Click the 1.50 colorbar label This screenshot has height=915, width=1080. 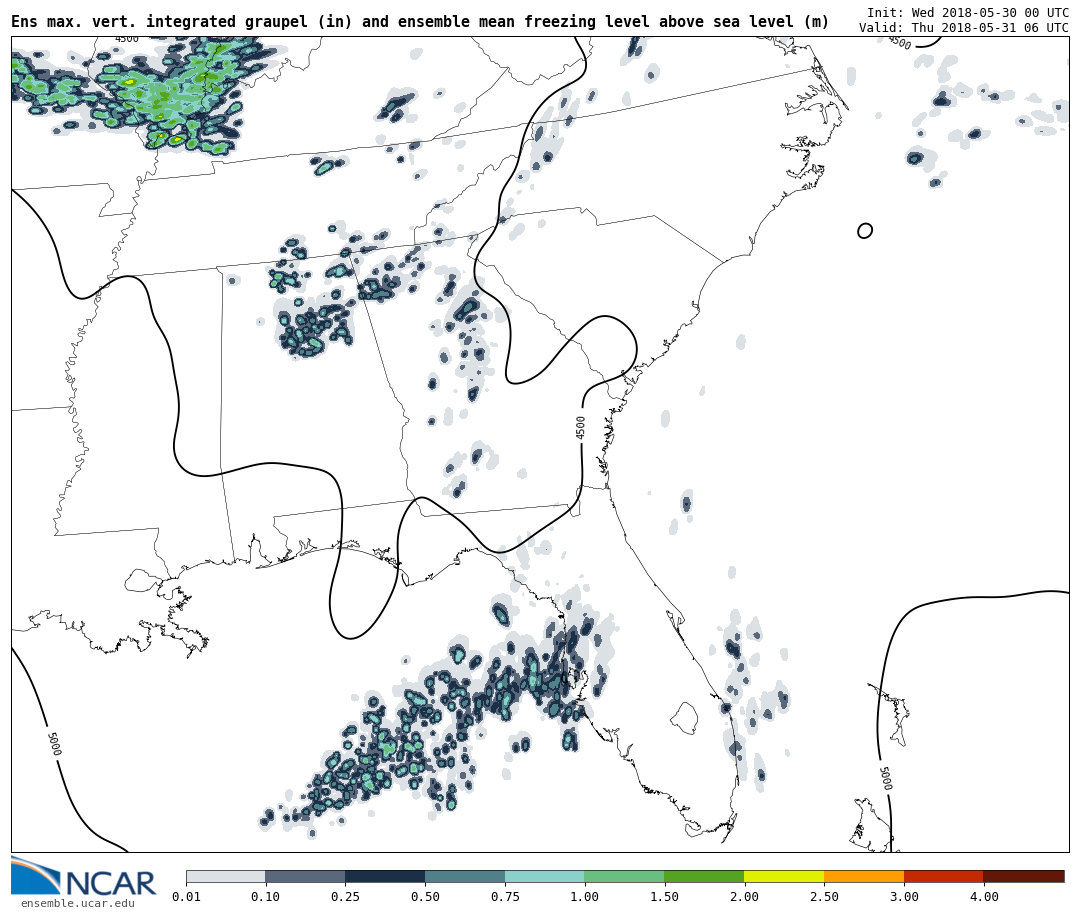665,896
